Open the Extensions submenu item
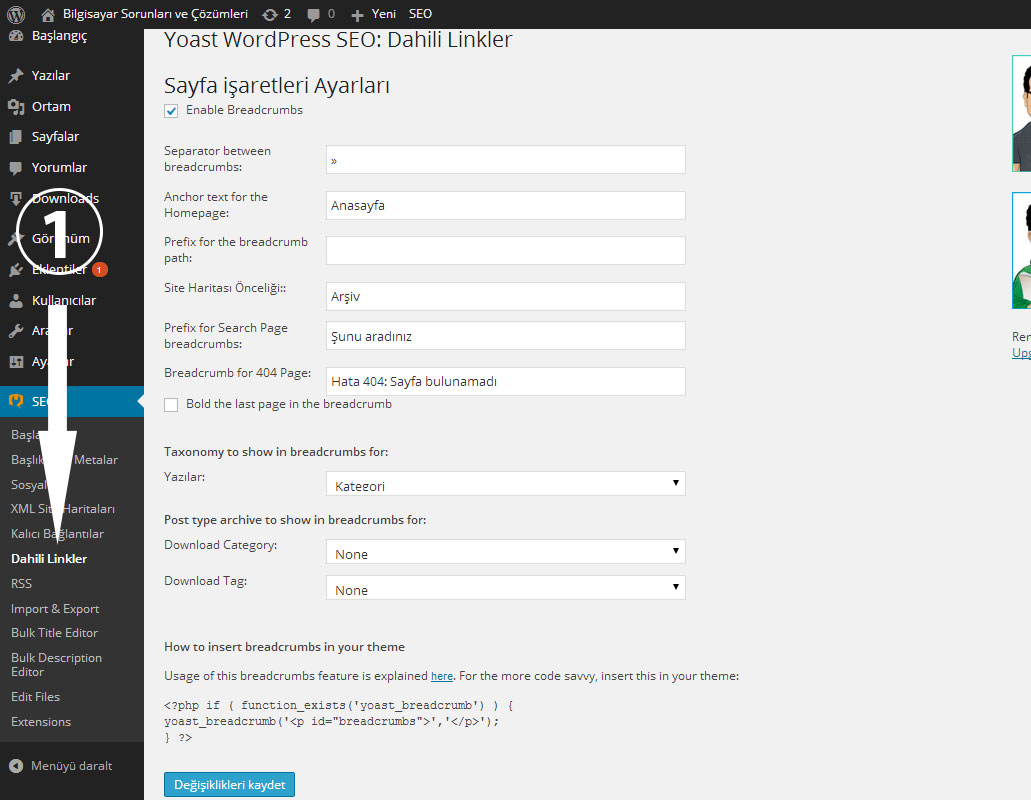This screenshot has width=1031, height=800. coord(41,722)
